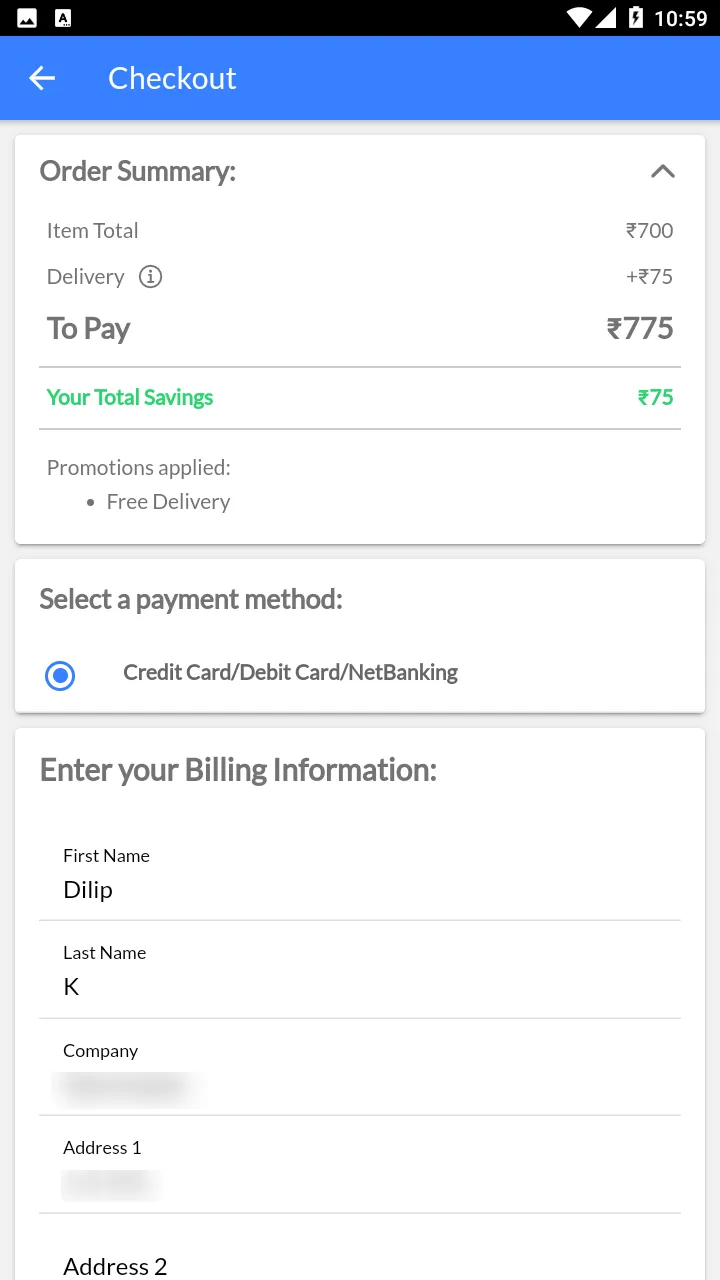Tap the cellular signal icon in the status bar

(606, 18)
